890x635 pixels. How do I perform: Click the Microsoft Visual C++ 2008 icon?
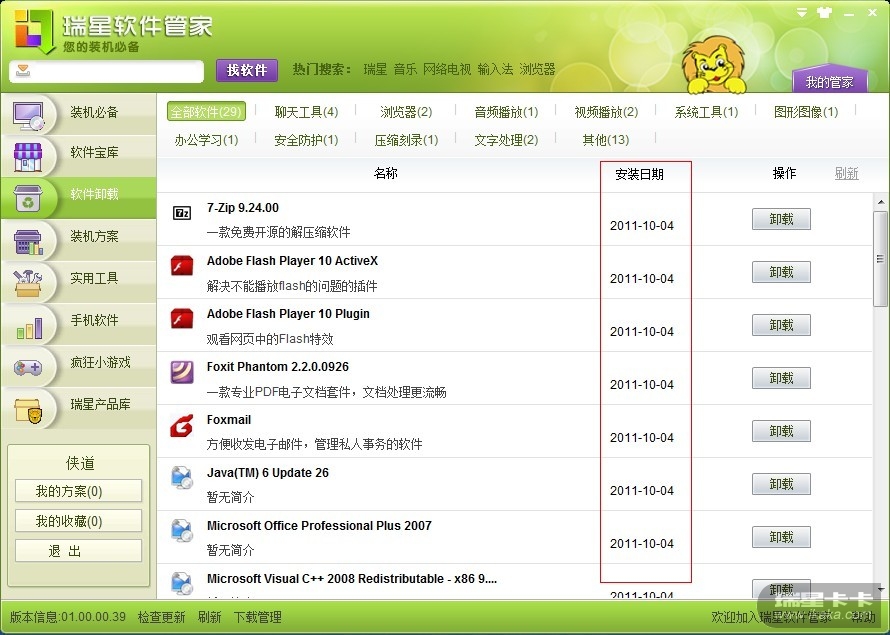(x=182, y=583)
